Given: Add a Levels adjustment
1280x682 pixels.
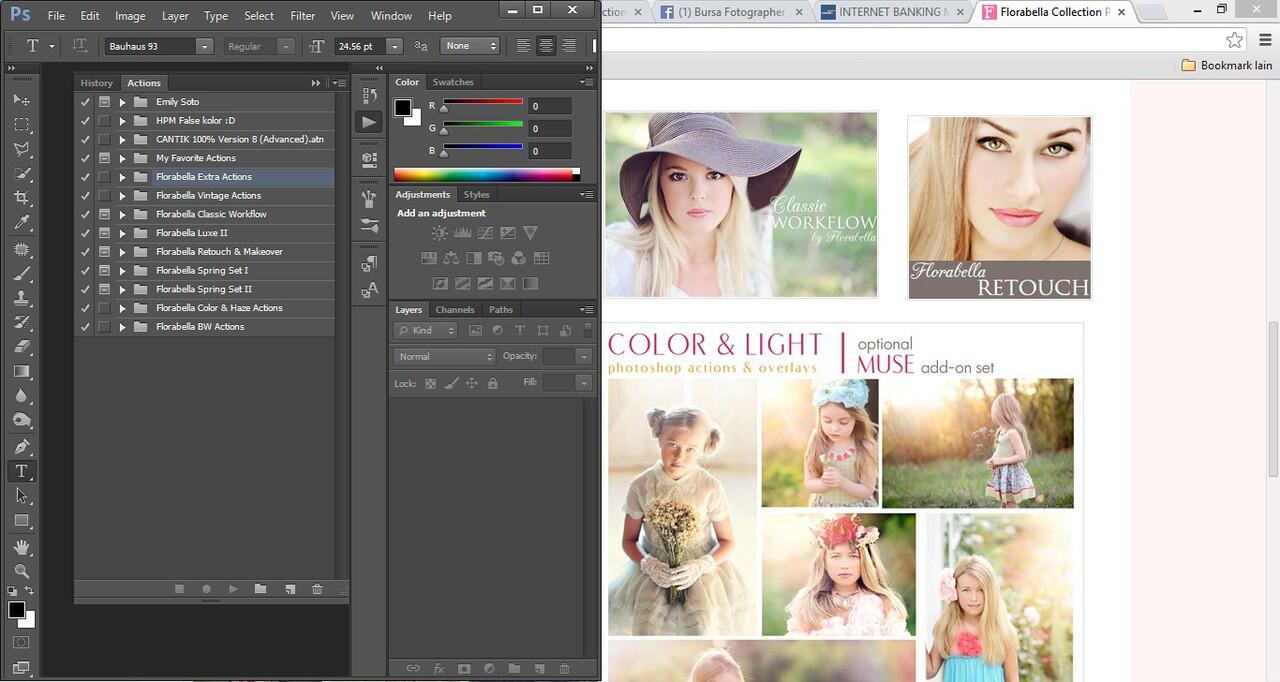Looking at the screenshot, I should [x=462, y=233].
